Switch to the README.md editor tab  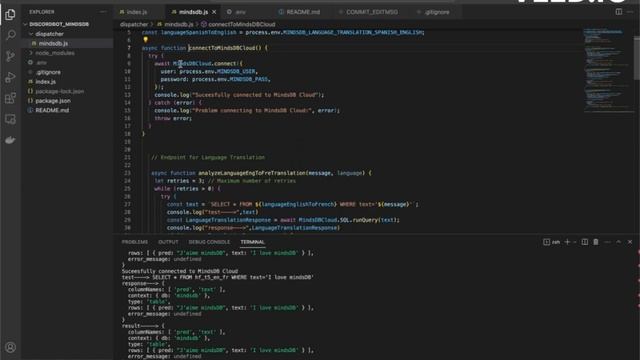click(302, 12)
